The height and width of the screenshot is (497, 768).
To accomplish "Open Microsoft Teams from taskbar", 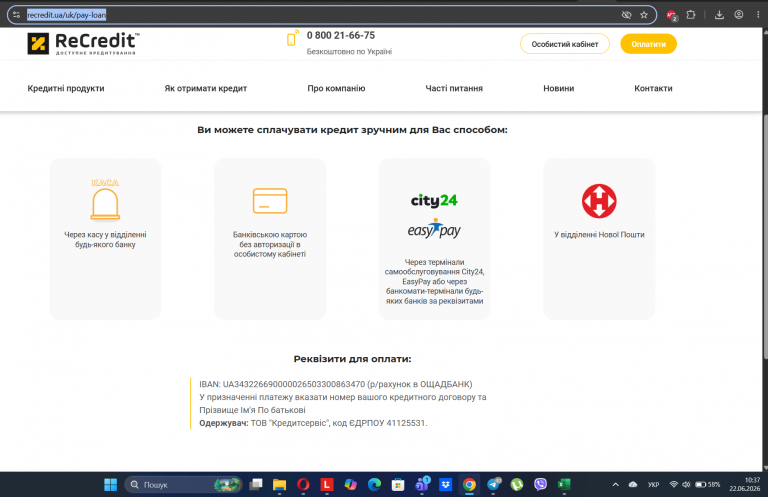I will pos(422,484).
